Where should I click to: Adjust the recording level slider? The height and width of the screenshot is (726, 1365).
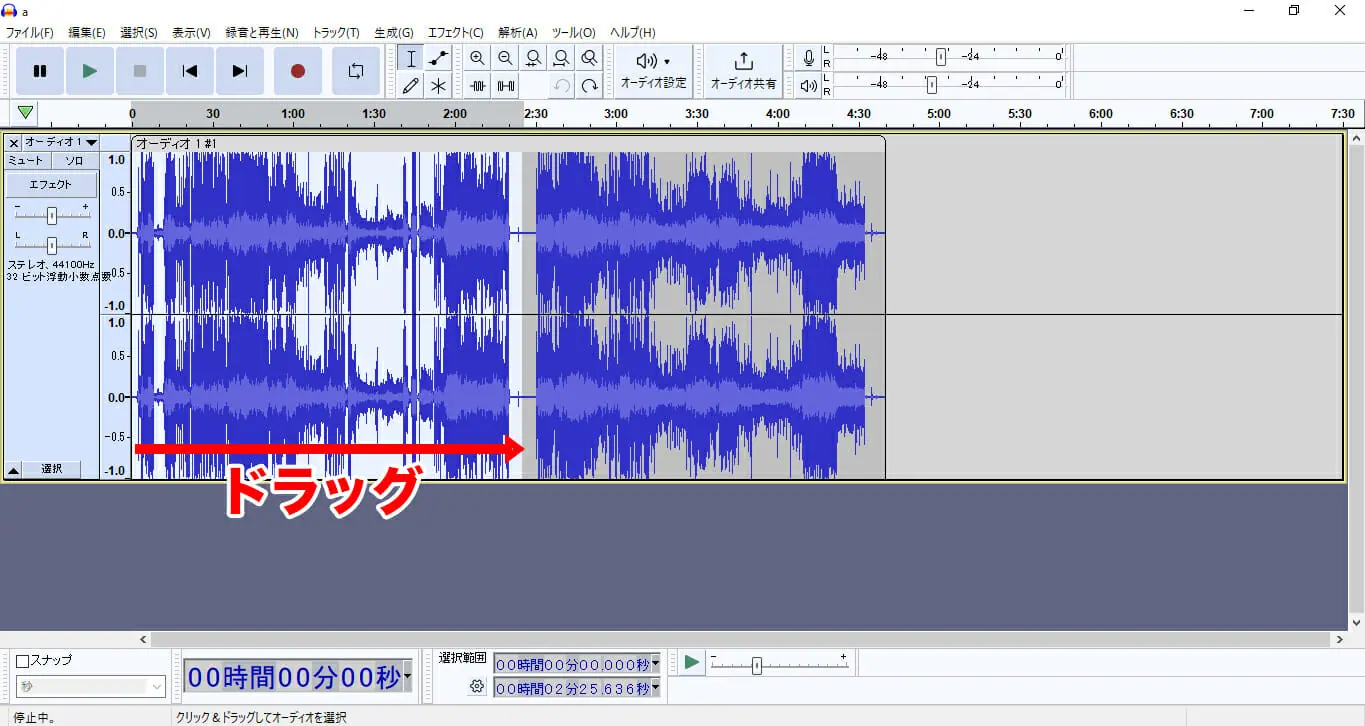[x=941, y=57]
